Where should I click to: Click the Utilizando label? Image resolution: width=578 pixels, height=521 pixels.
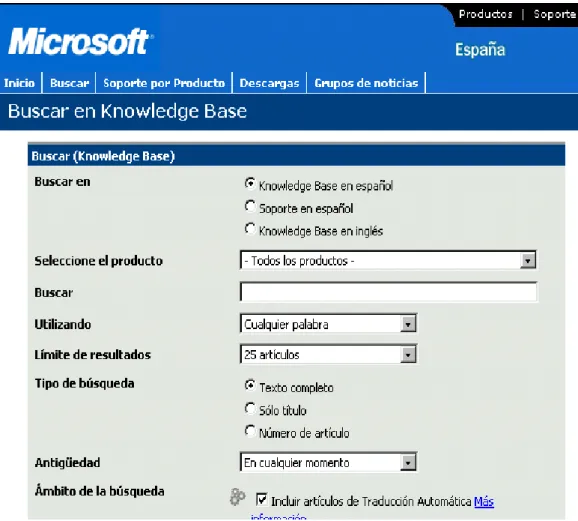(63, 324)
